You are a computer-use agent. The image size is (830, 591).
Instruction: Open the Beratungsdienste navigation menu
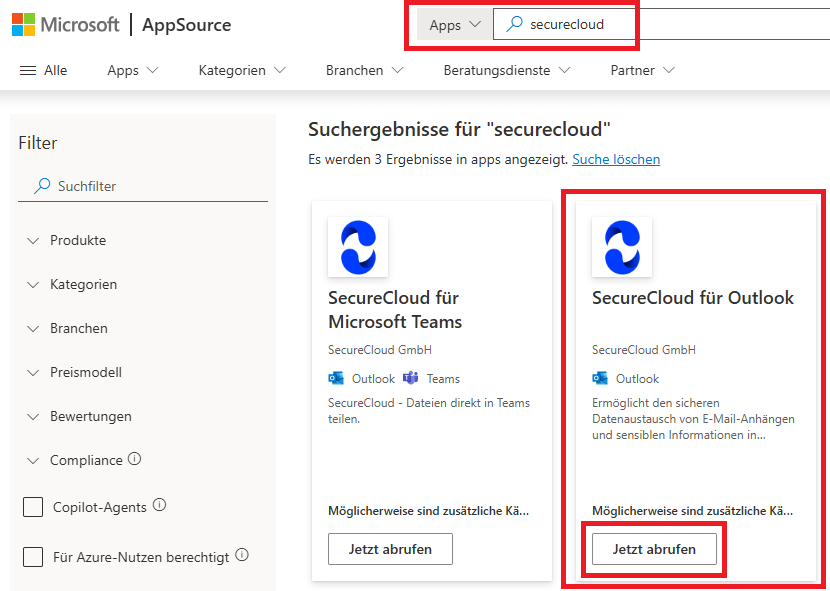507,70
